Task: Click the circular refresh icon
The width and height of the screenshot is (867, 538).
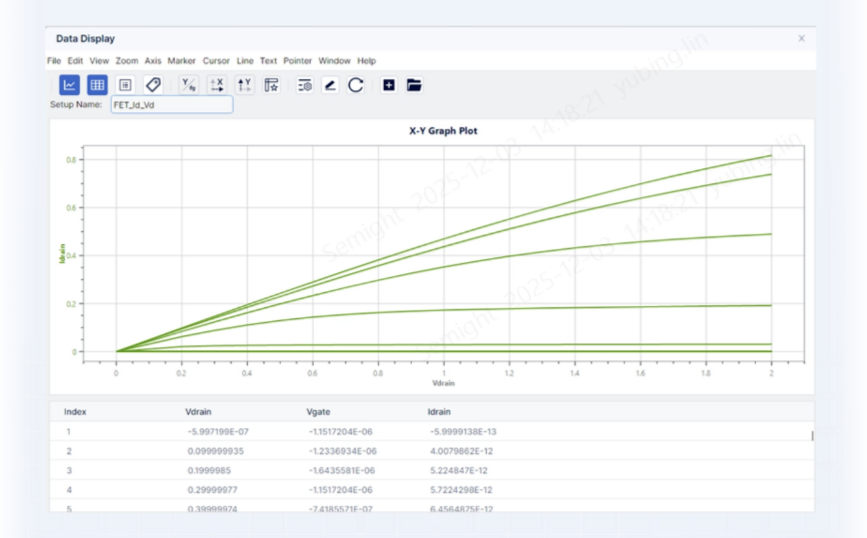Action: tap(356, 85)
